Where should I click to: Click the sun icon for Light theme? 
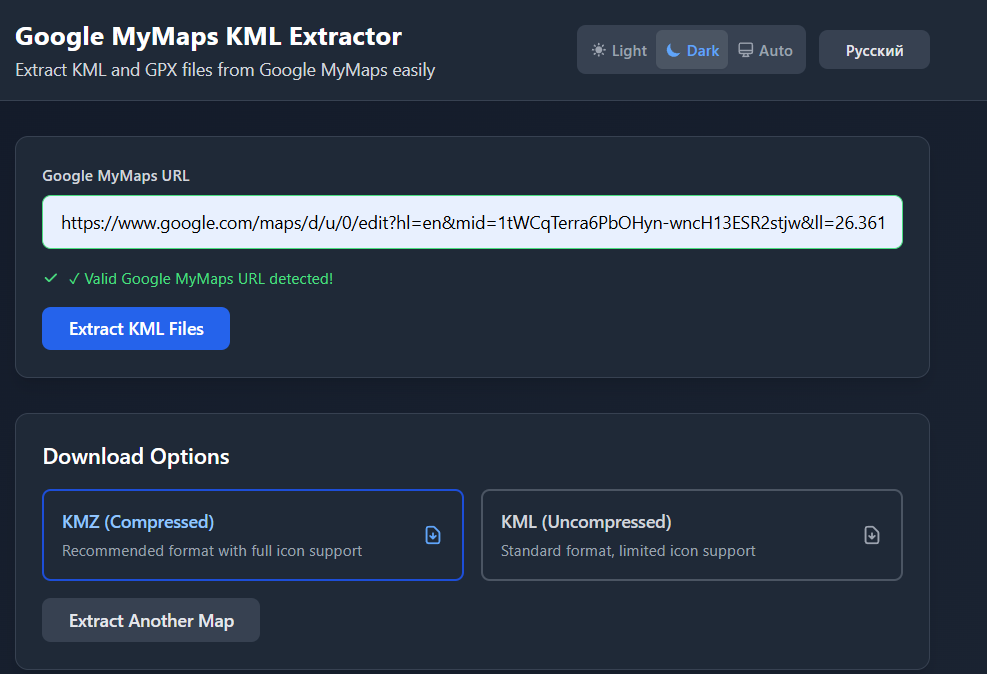coord(599,50)
